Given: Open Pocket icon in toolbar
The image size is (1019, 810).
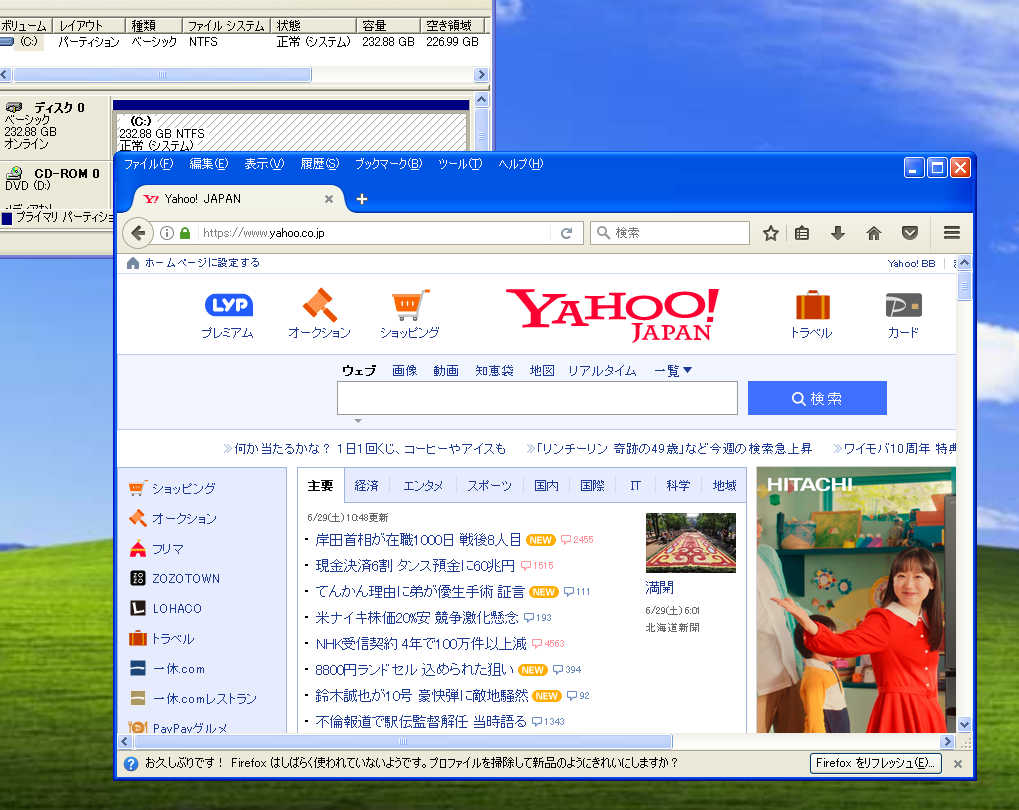Looking at the screenshot, I should [910, 233].
